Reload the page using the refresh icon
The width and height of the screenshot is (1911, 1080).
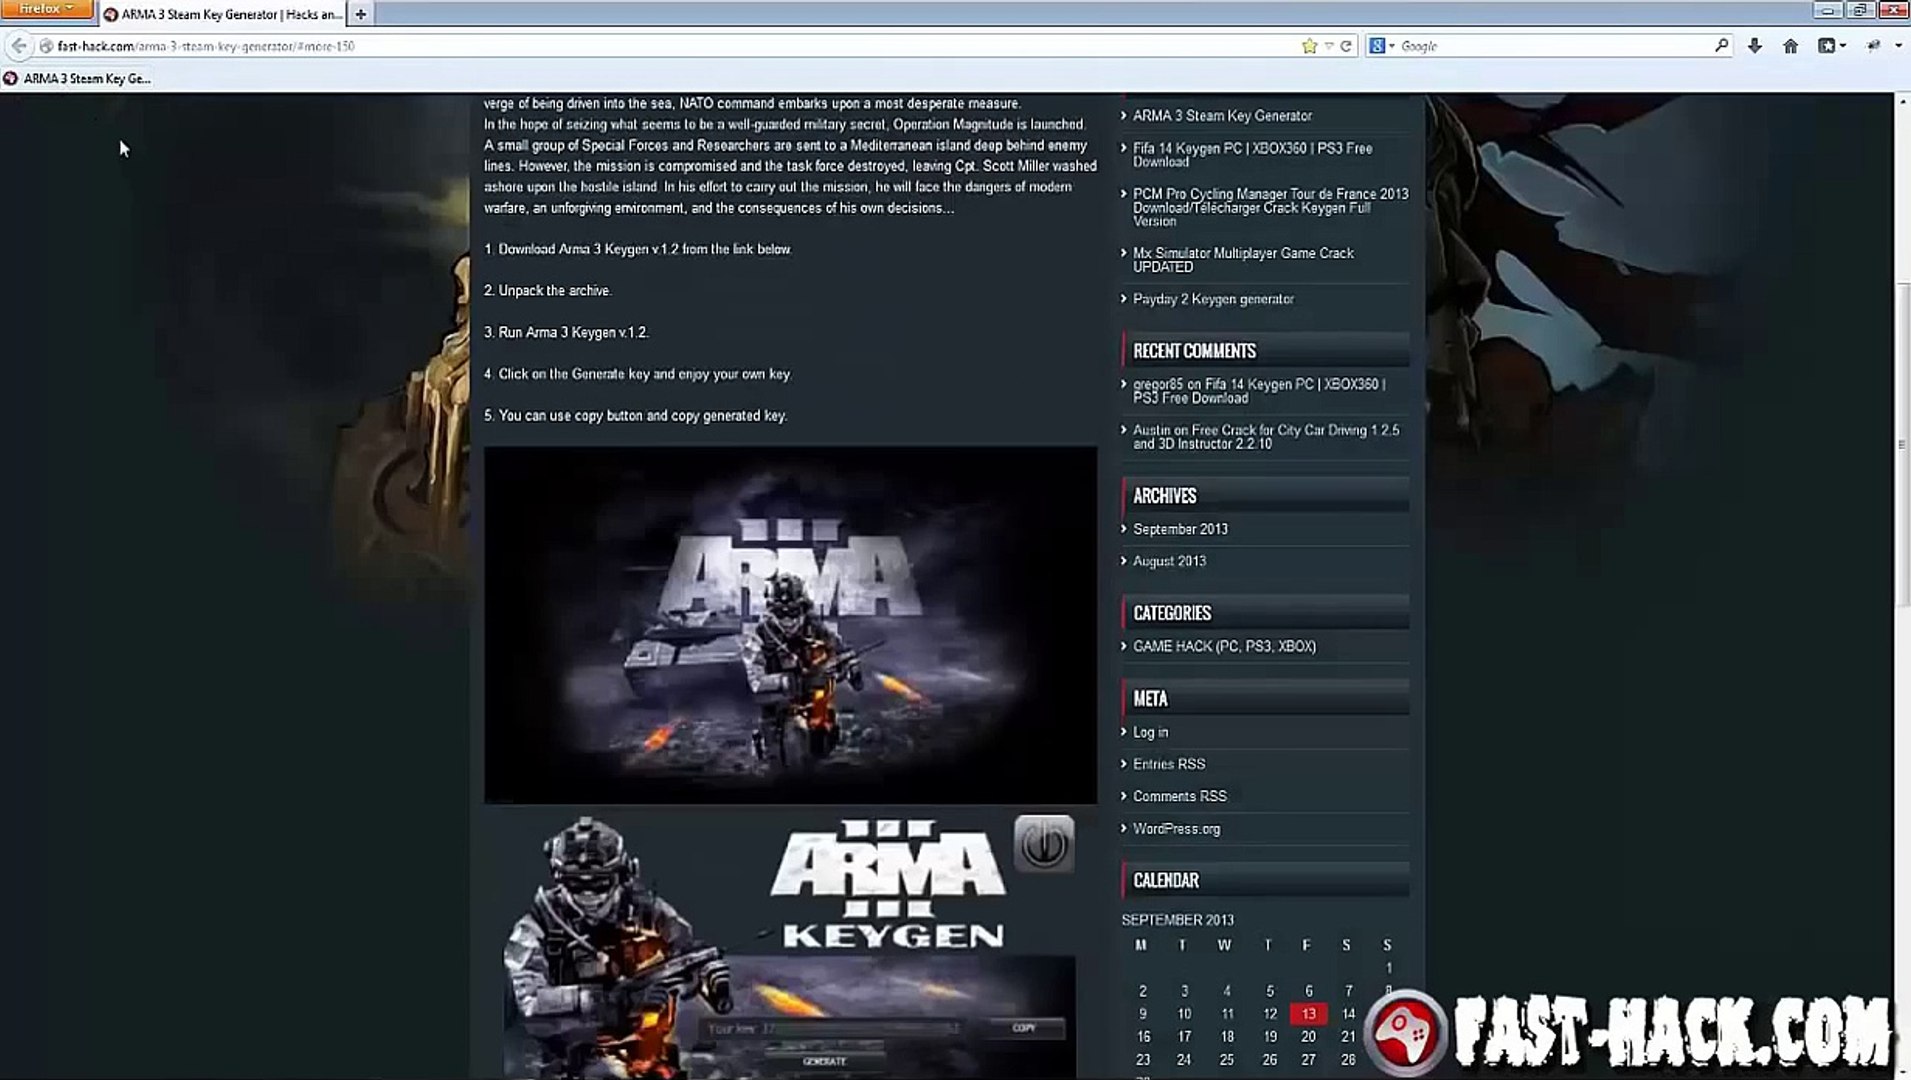[1346, 46]
